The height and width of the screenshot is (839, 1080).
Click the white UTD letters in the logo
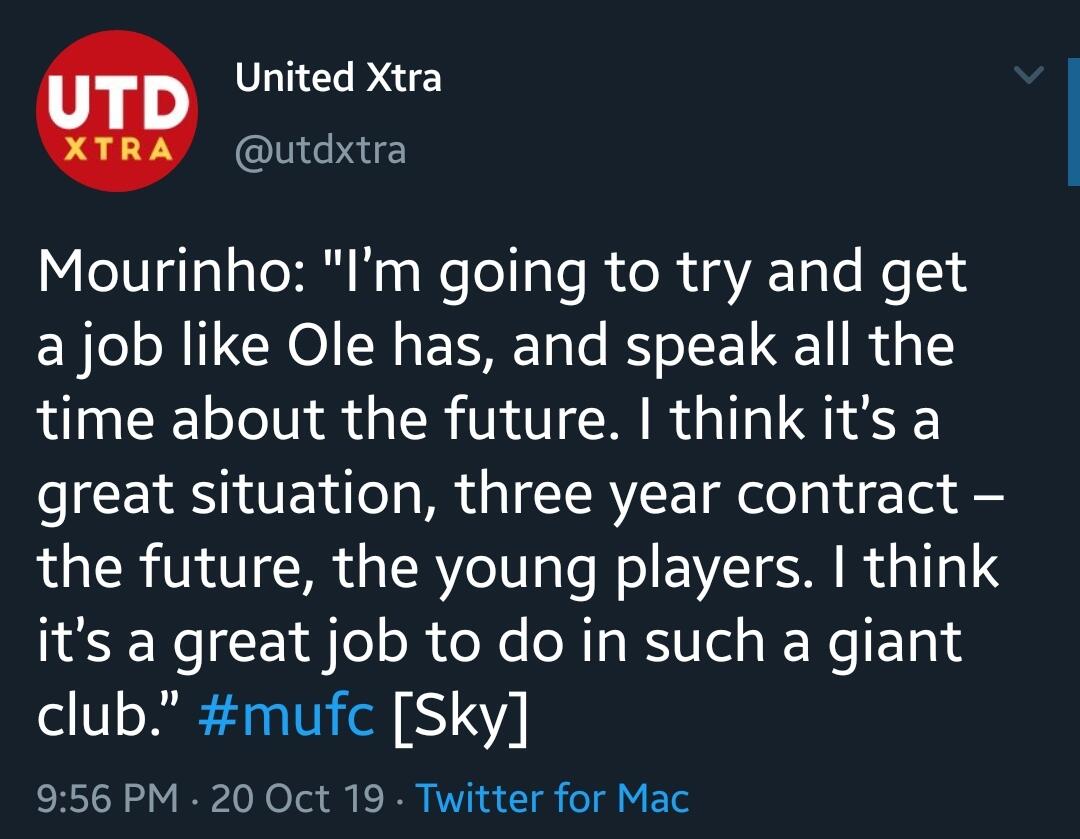point(116,102)
